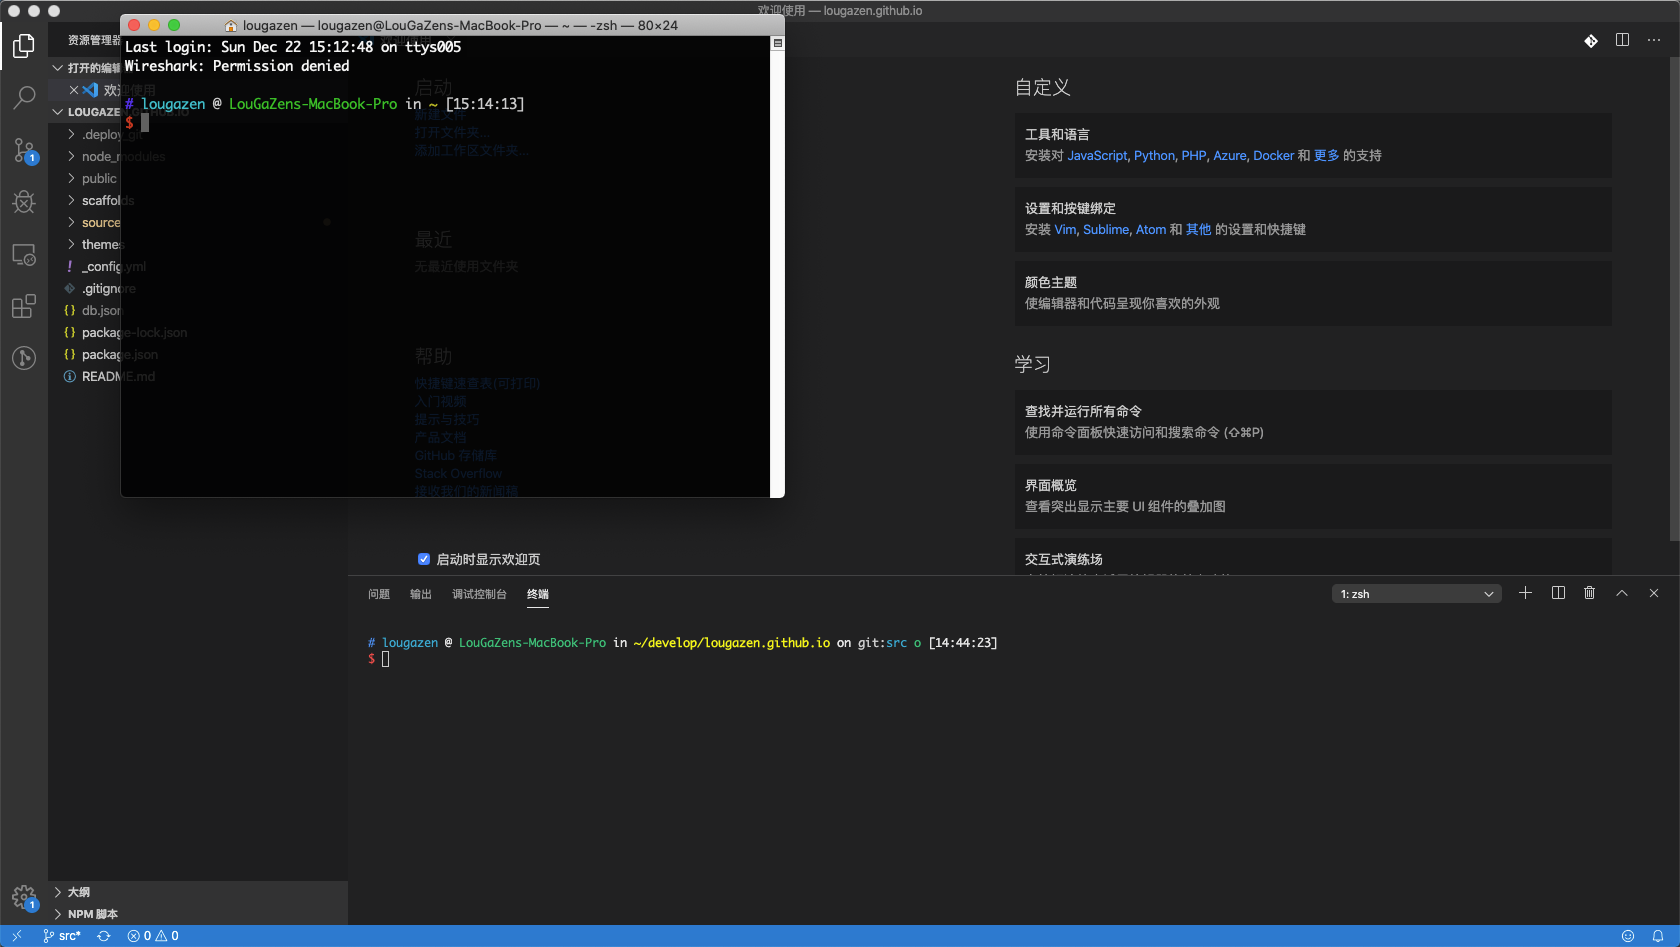Open the Extensions view from the activity bar
1680x947 pixels.
click(24, 306)
